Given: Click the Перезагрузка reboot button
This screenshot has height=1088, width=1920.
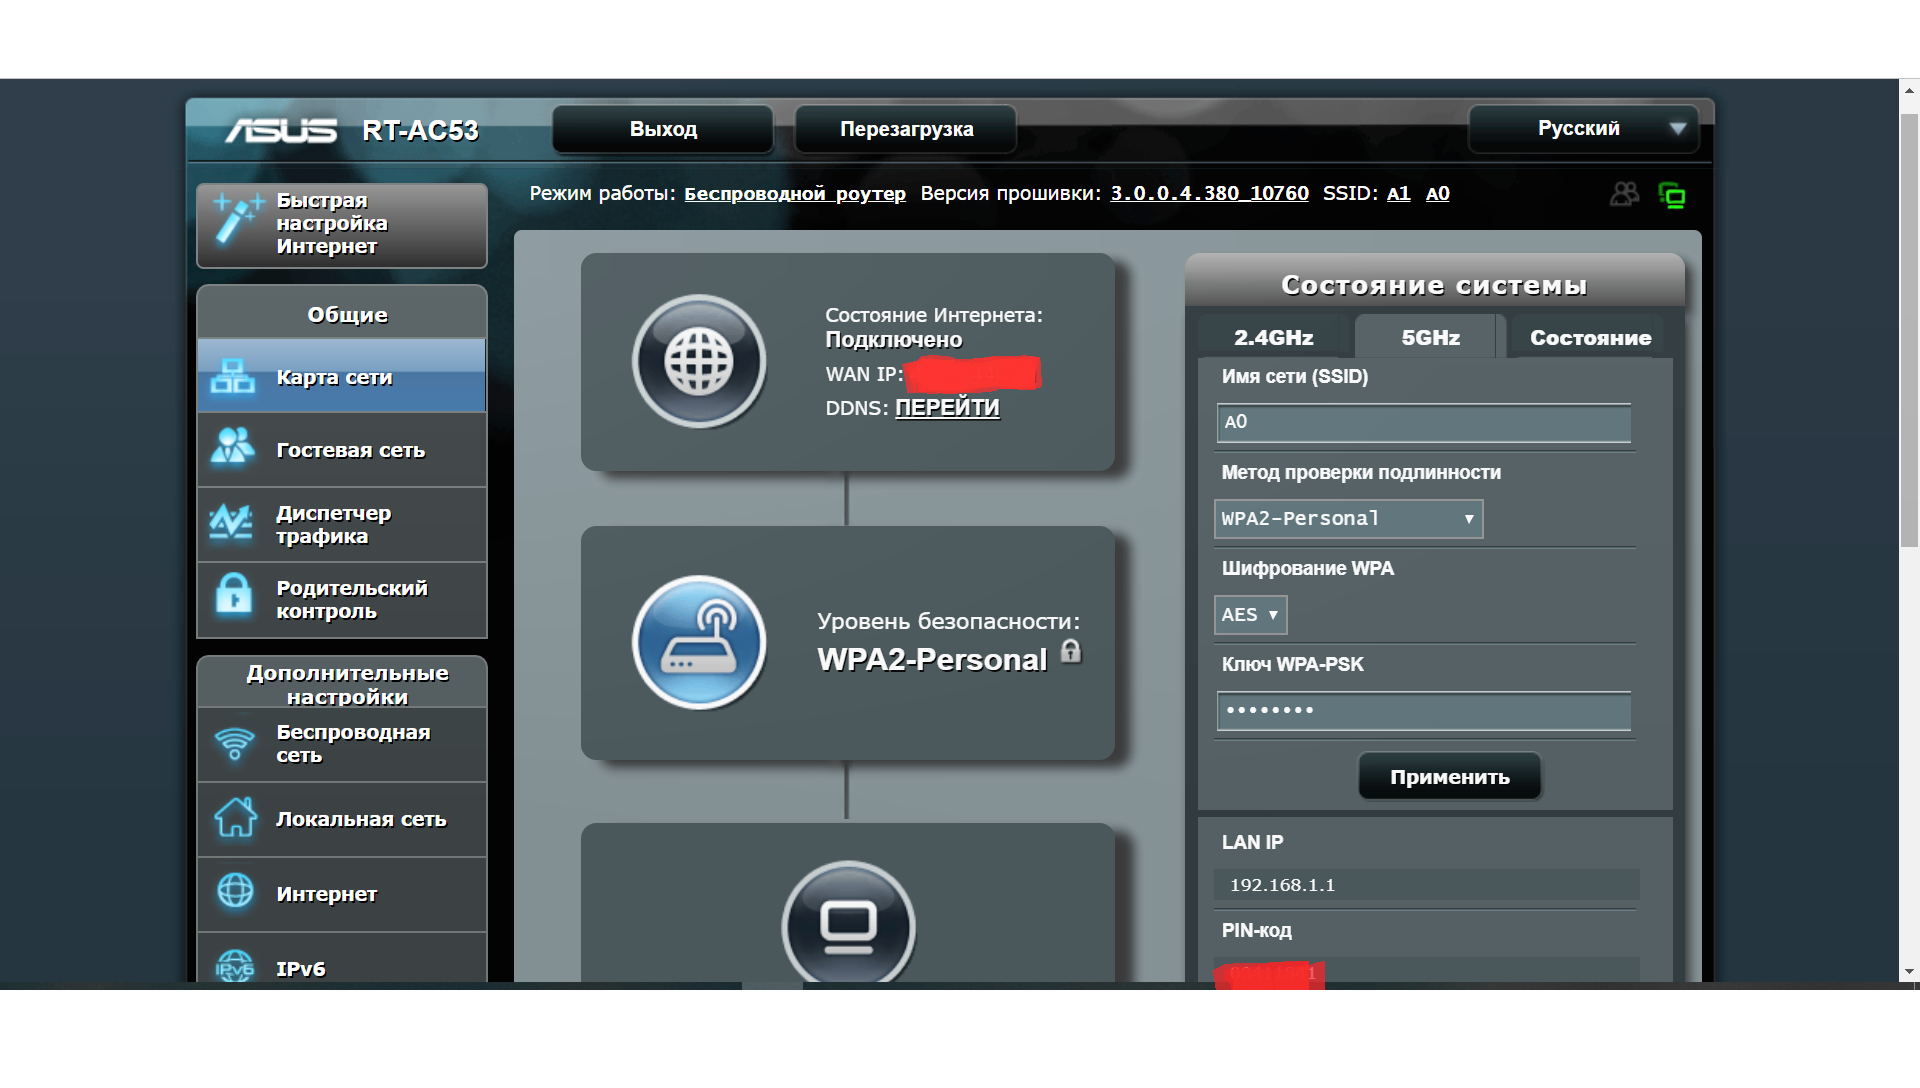Looking at the screenshot, I should point(906,129).
